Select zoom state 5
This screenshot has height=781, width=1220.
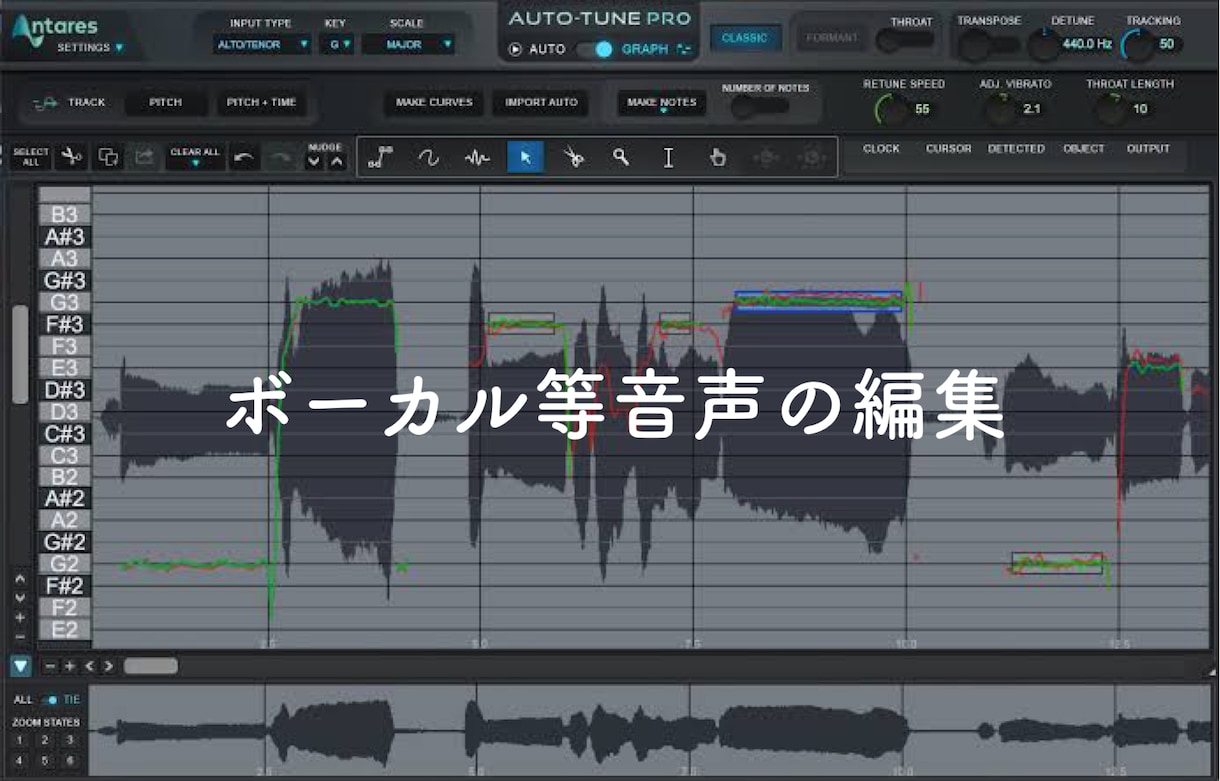(44, 760)
